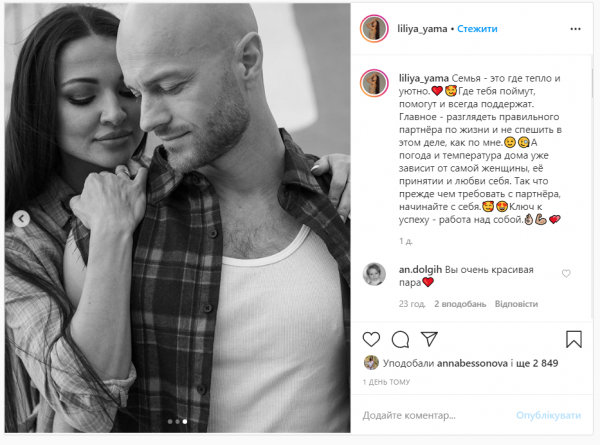Viewport: 600px width, 445px height.
Task: Like the post with the heart icon
Action: click(371, 339)
